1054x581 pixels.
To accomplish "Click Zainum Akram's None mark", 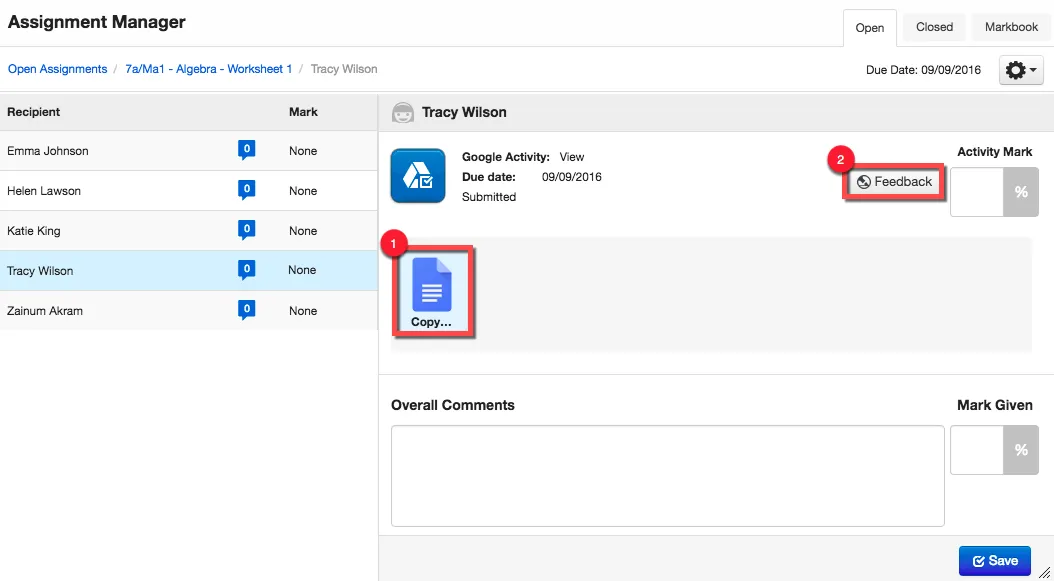I will [303, 311].
